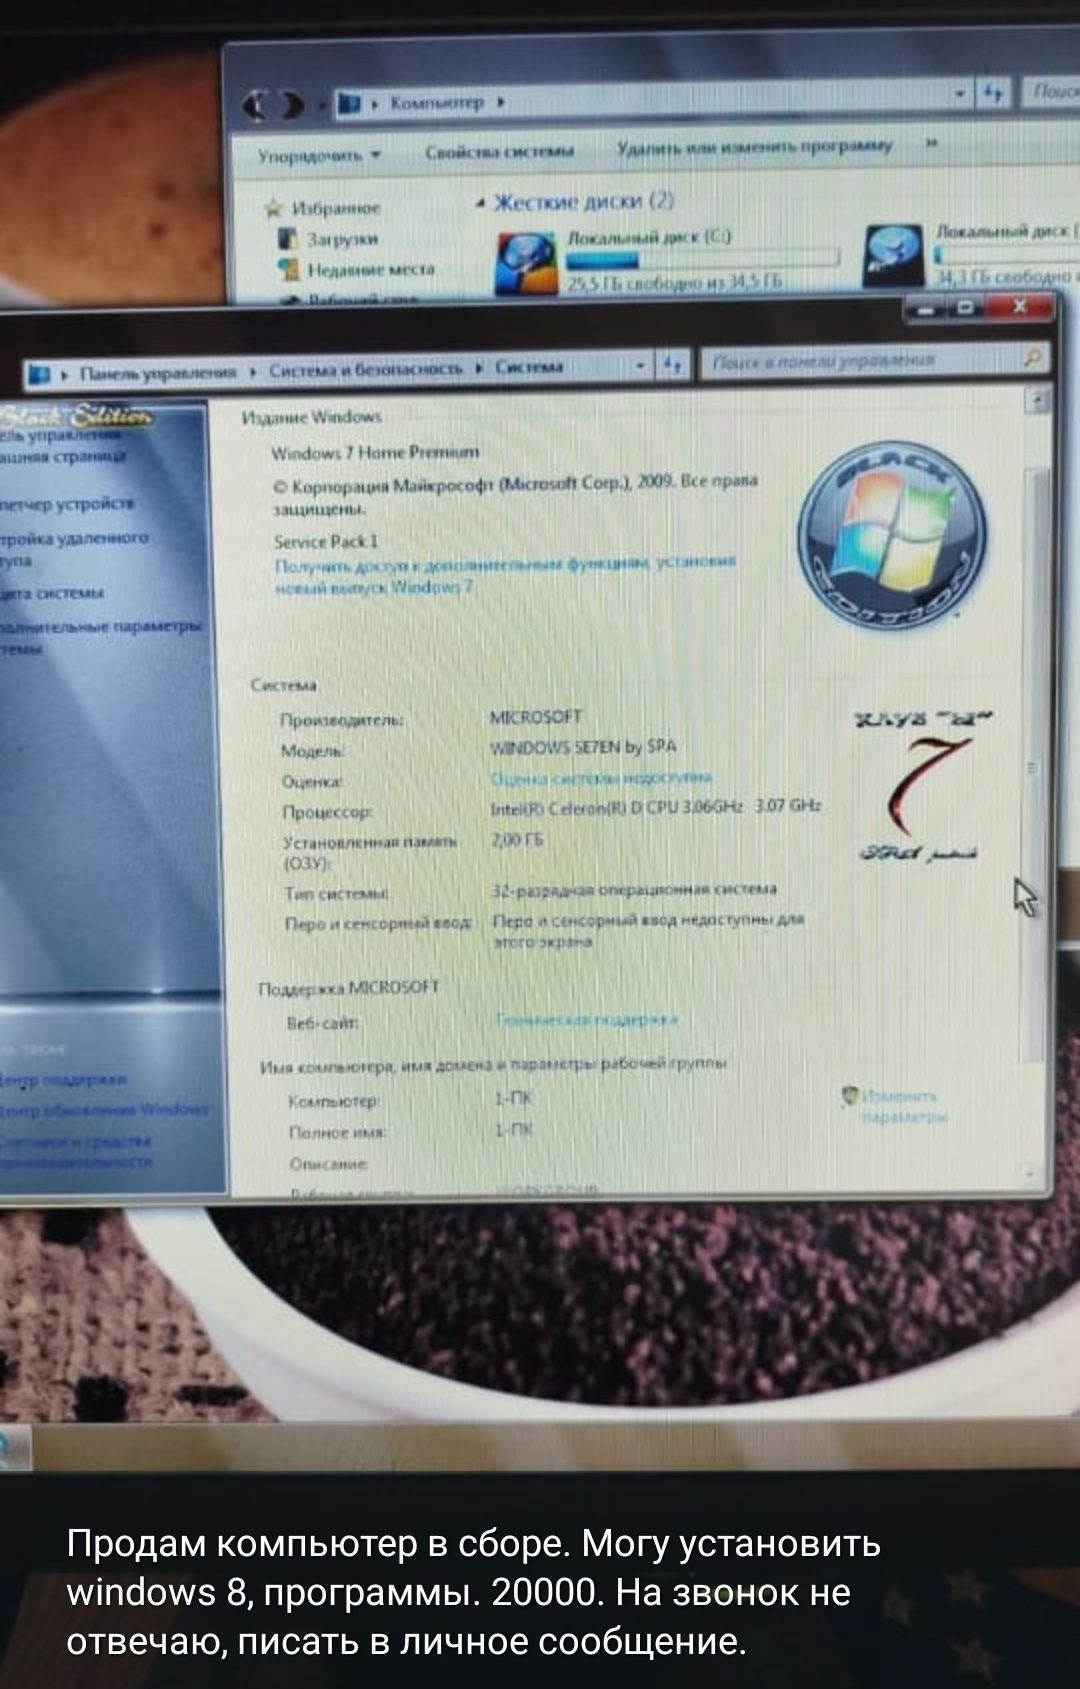
Task: Open control panel home page link
Action: (63, 446)
